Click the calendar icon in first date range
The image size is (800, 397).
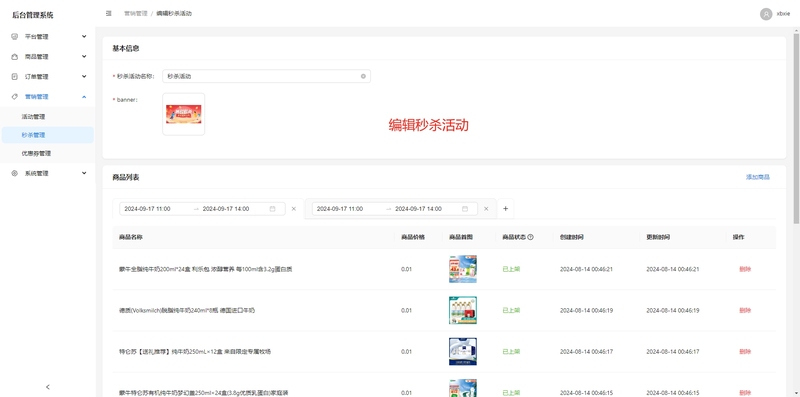click(x=272, y=209)
